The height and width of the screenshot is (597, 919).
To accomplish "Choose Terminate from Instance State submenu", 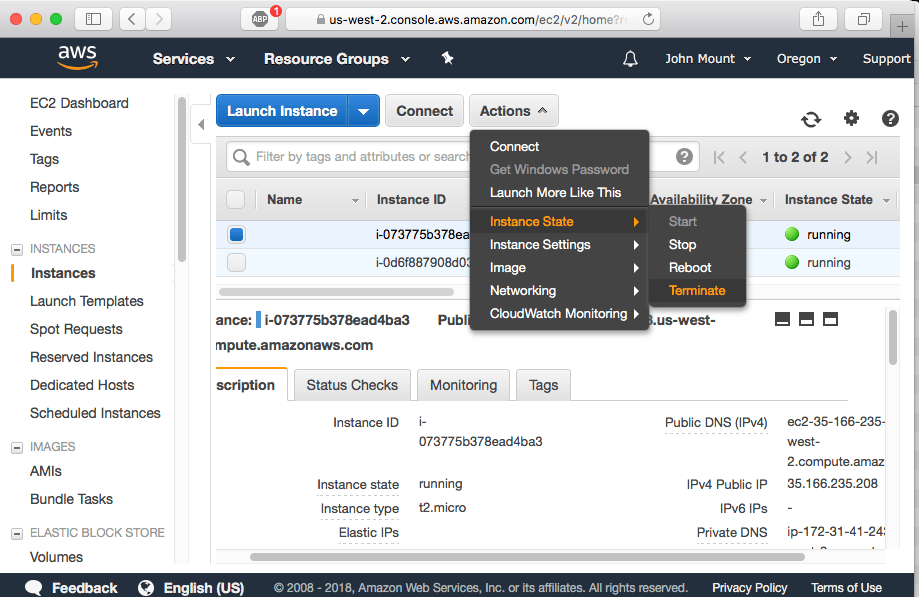I will click(x=697, y=291).
